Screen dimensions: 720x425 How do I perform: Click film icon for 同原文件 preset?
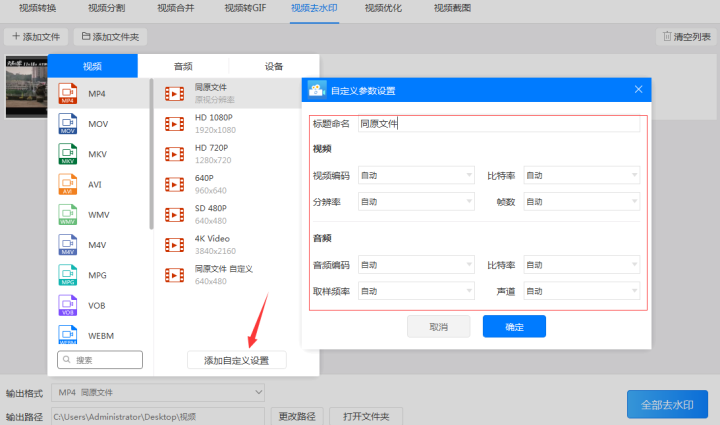click(174, 94)
